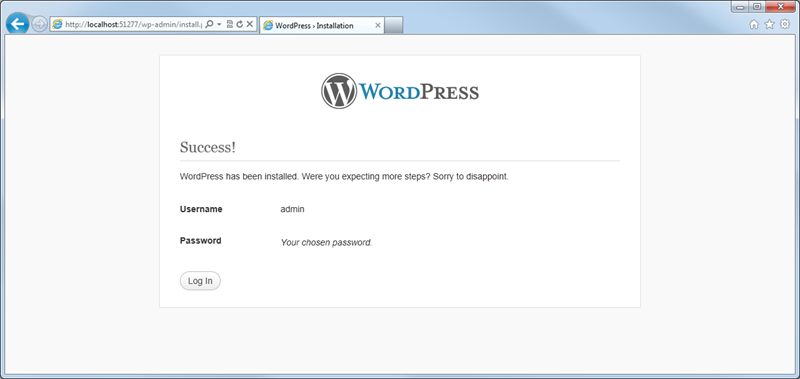This screenshot has height=379, width=800.
Task: Click the browser forward arrow
Action: [39, 24]
